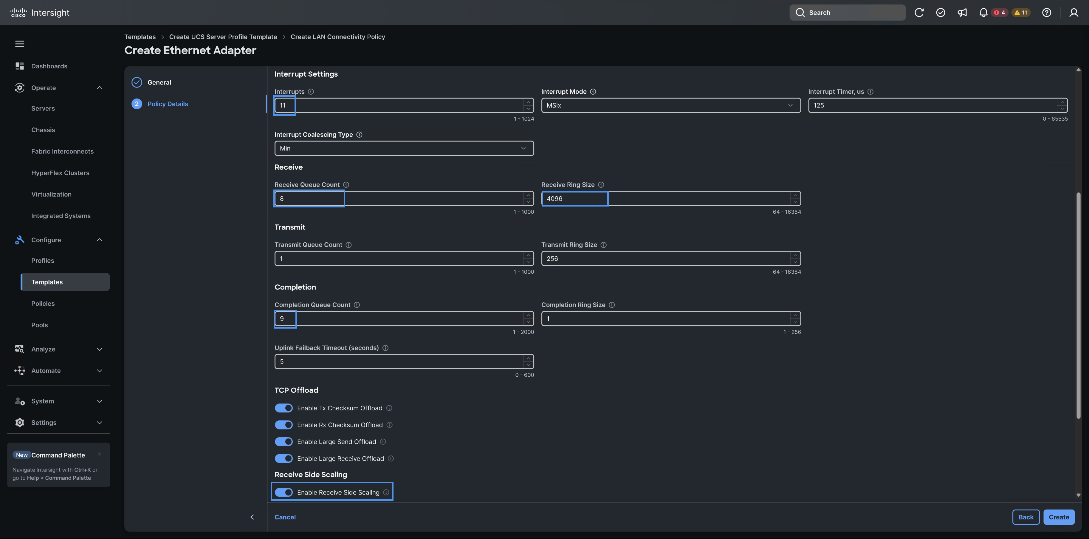Show info tooltip for Interrupts
This screenshot has width=1089, height=539.
(310, 92)
